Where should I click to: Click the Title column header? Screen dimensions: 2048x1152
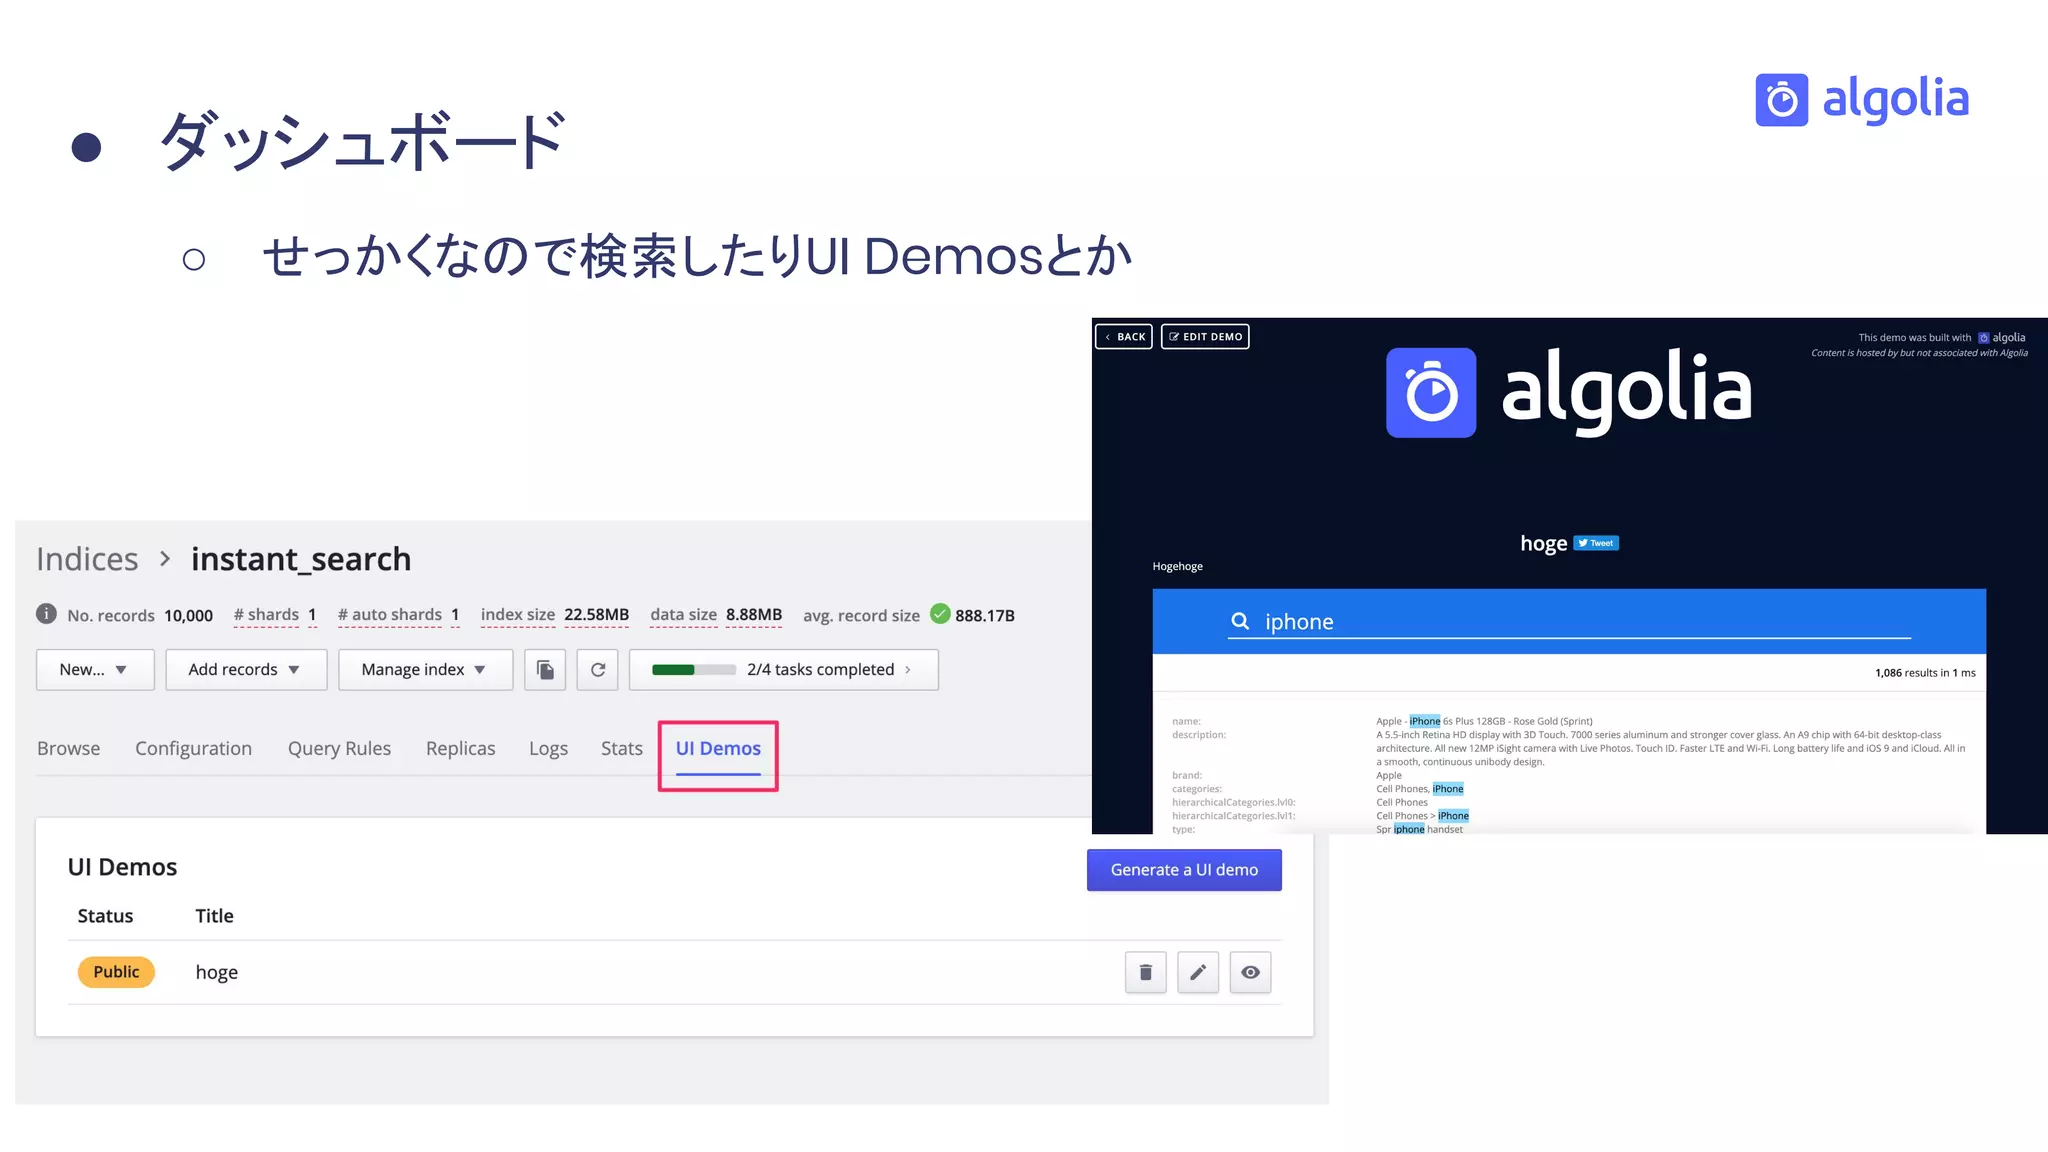[x=214, y=916]
